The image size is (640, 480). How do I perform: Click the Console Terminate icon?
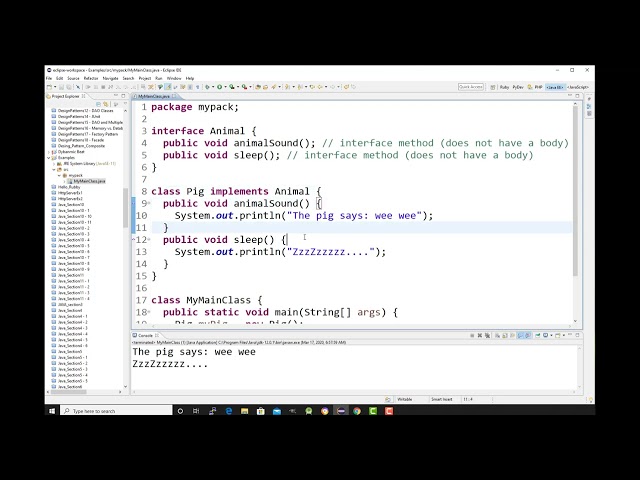472,336
